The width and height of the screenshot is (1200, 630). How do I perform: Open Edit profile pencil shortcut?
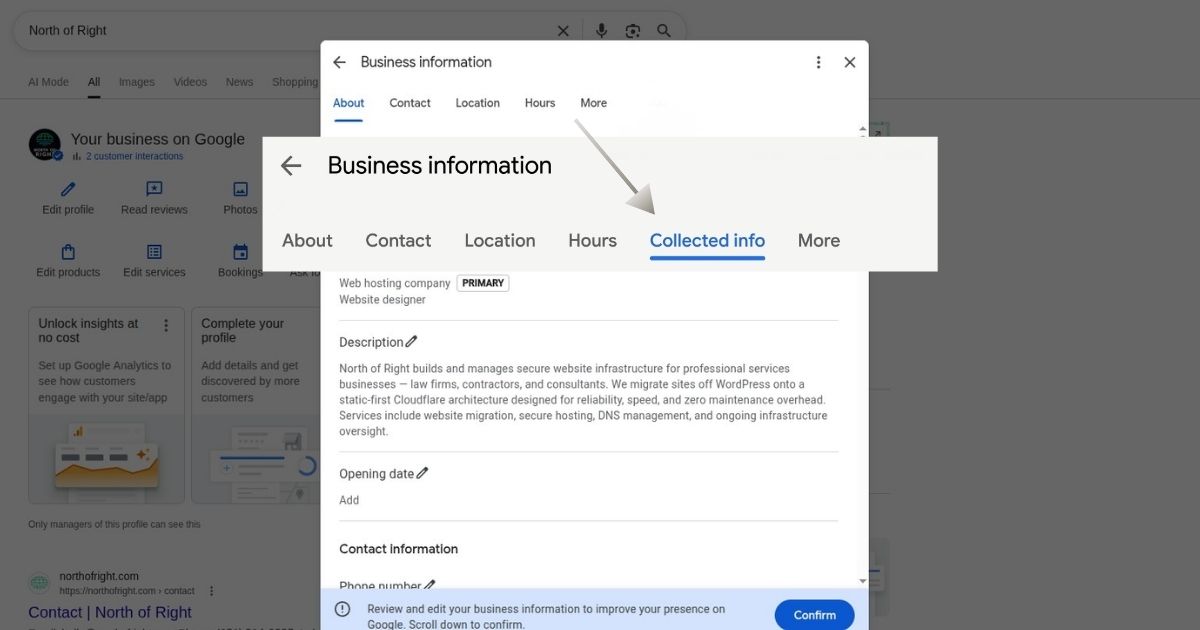click(x=68, y=198)
